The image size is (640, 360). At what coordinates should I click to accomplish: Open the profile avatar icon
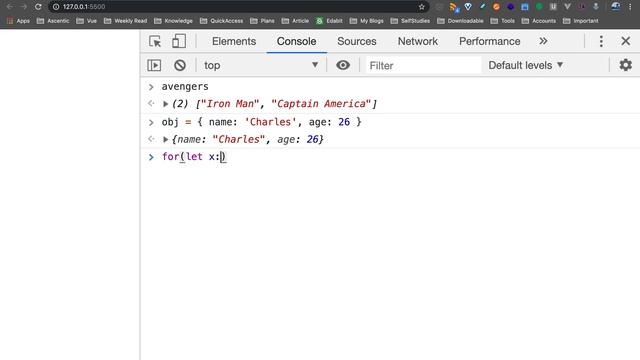point(616,7)
